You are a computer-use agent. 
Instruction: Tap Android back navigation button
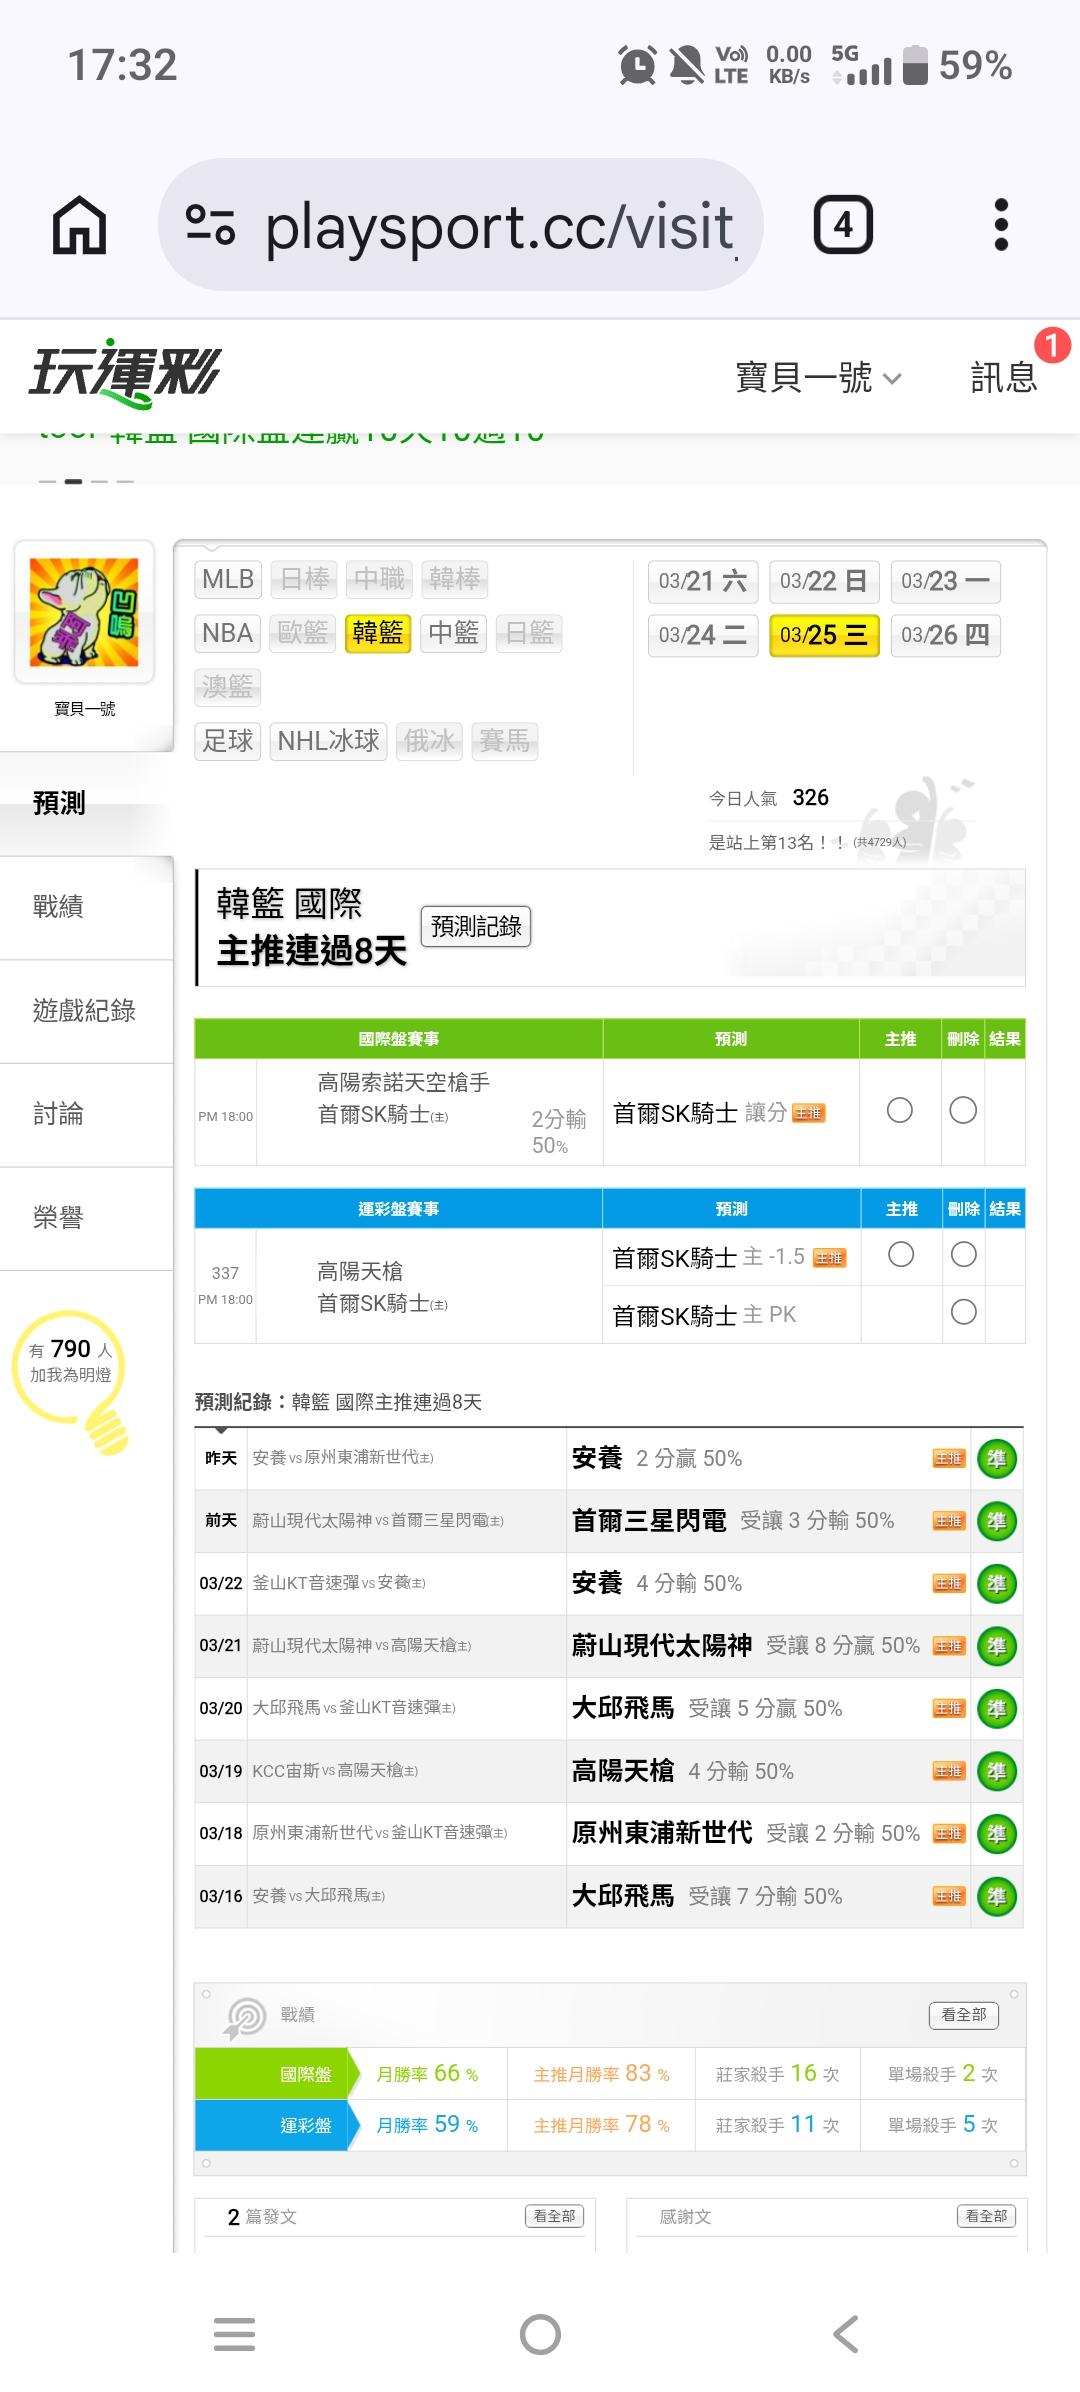point(846,2334)
